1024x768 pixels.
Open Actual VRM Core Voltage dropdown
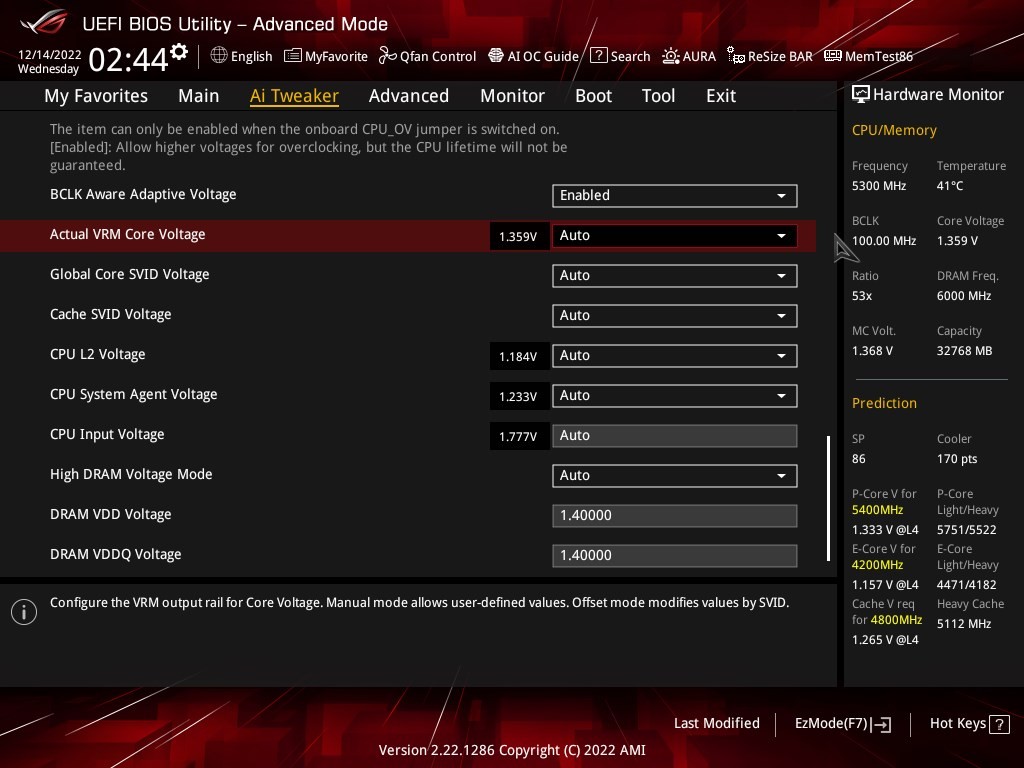674,235
